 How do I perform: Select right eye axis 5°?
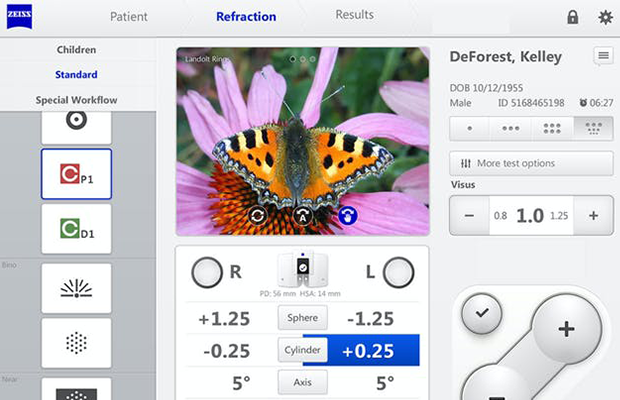pyautogui.click(x=241, y=383)
